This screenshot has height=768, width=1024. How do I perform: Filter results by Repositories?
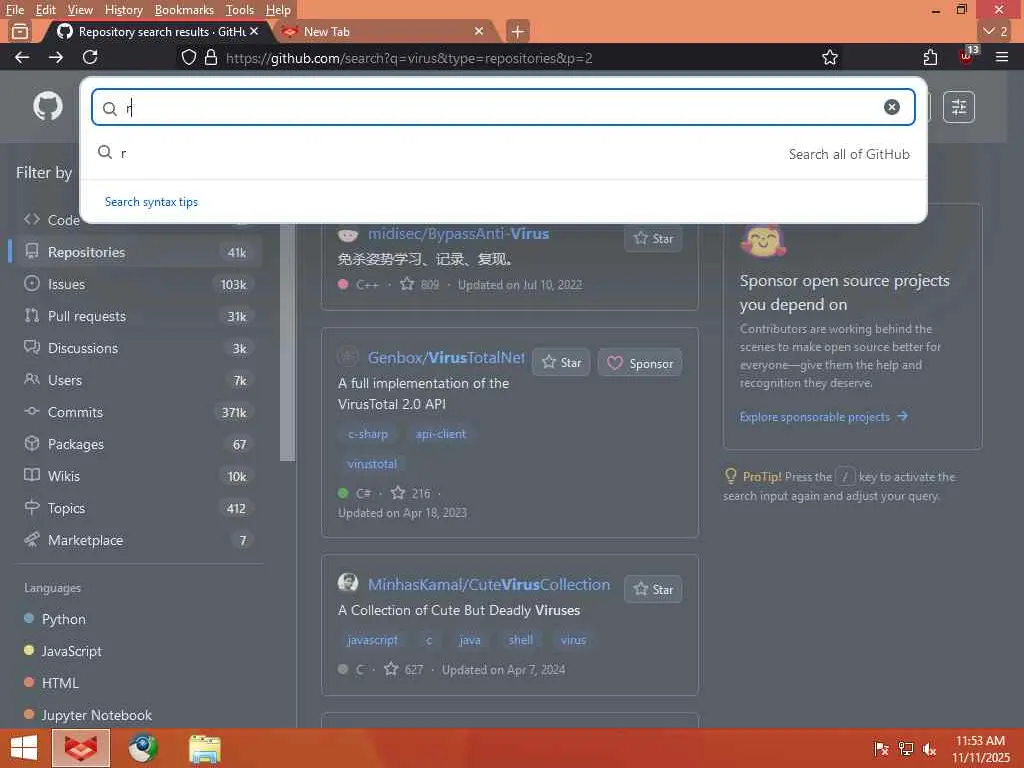[136, 252]
